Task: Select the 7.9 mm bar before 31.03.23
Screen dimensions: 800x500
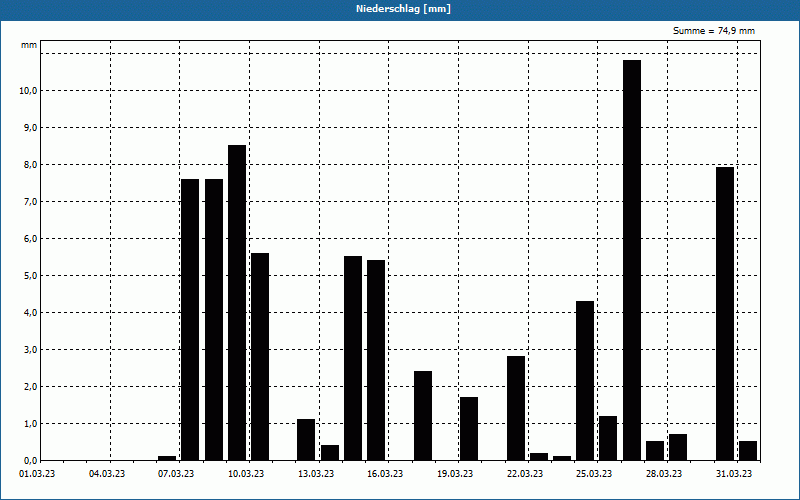Action: (x=724, y=314)
